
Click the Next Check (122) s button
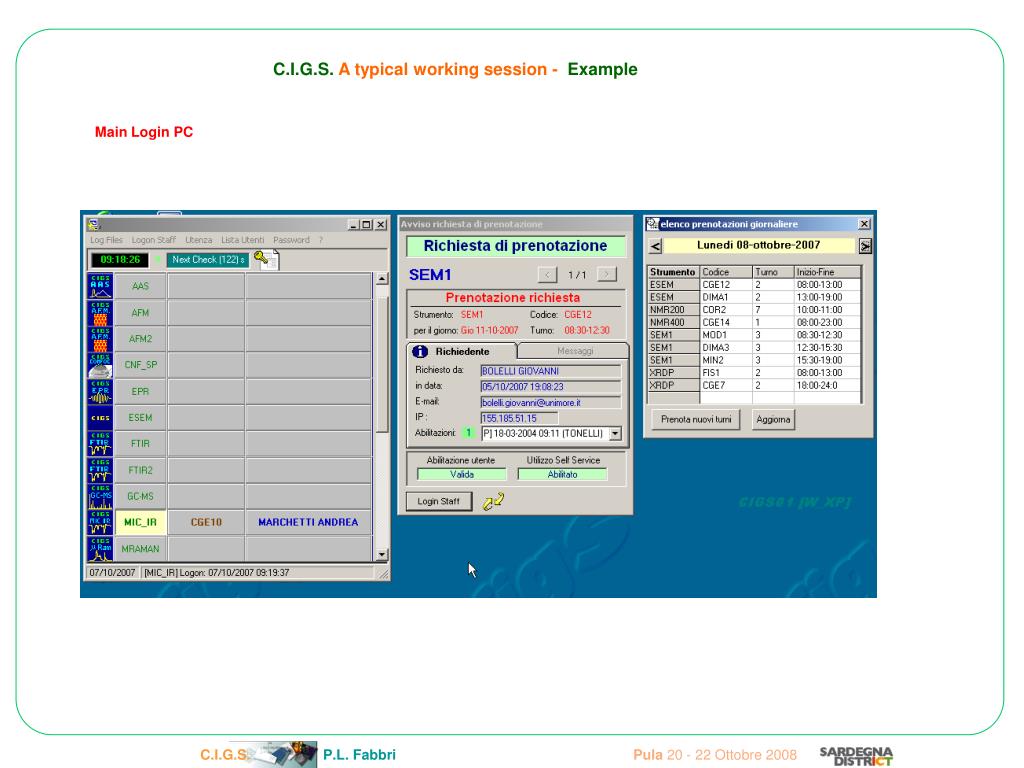(208, 260)
